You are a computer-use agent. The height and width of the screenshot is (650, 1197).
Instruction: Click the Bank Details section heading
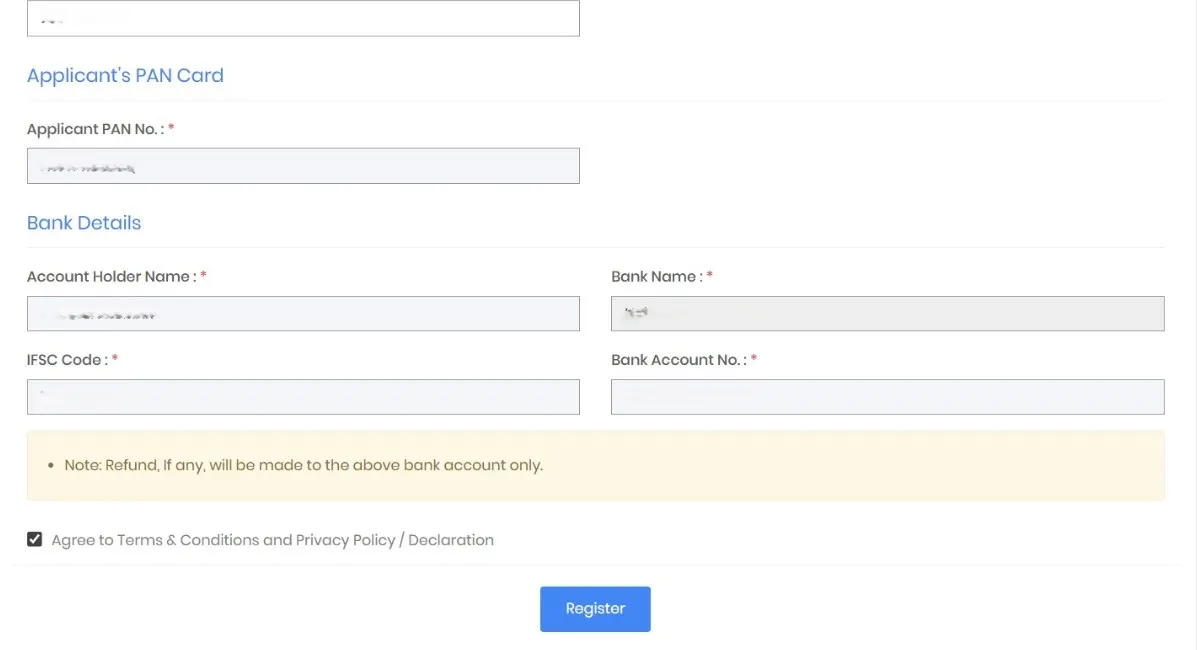(x=84, y=222)
